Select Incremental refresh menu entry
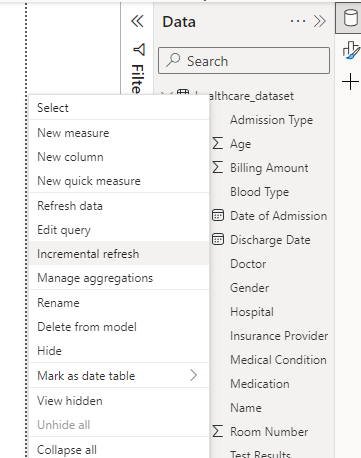Viewport: 361px width, 458px height. [119, 254]
